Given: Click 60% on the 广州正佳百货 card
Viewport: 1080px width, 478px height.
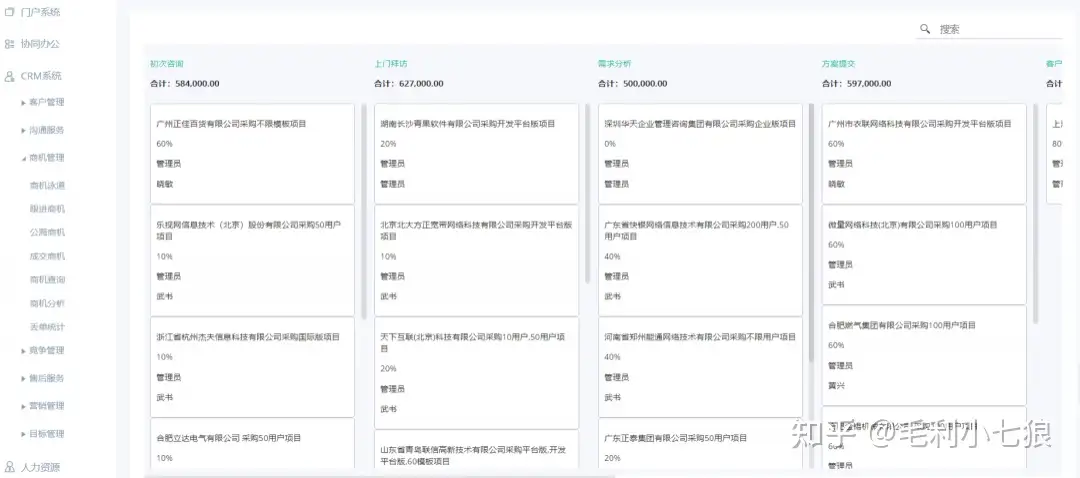Looking at the screenshot, I should pos(165,144).
